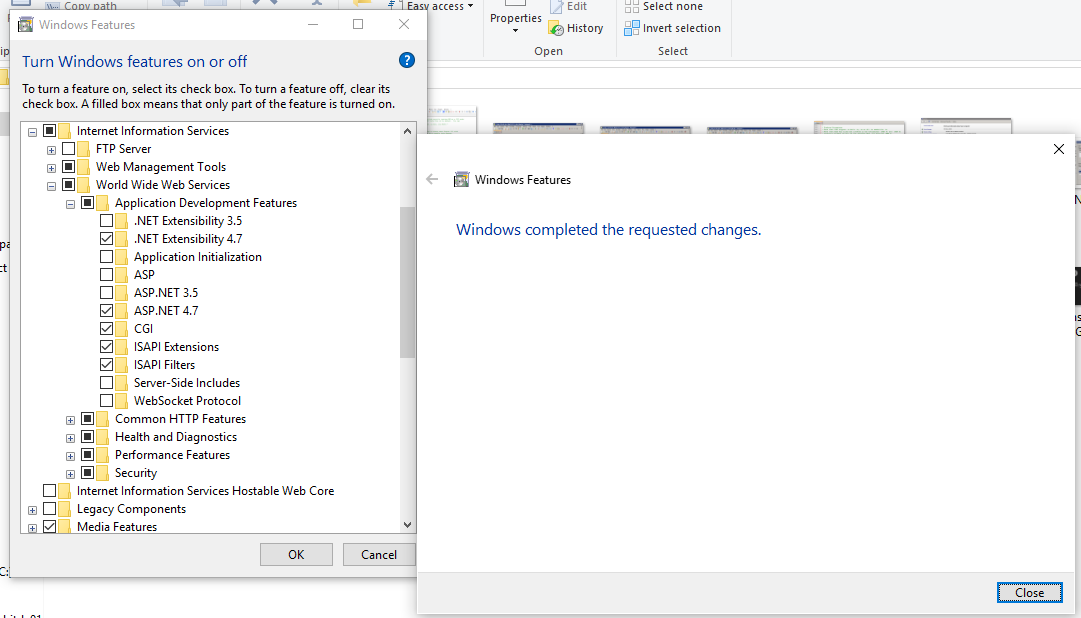
Task: Click the features list scrollbar thumb
Action: (x=407, y=282)
